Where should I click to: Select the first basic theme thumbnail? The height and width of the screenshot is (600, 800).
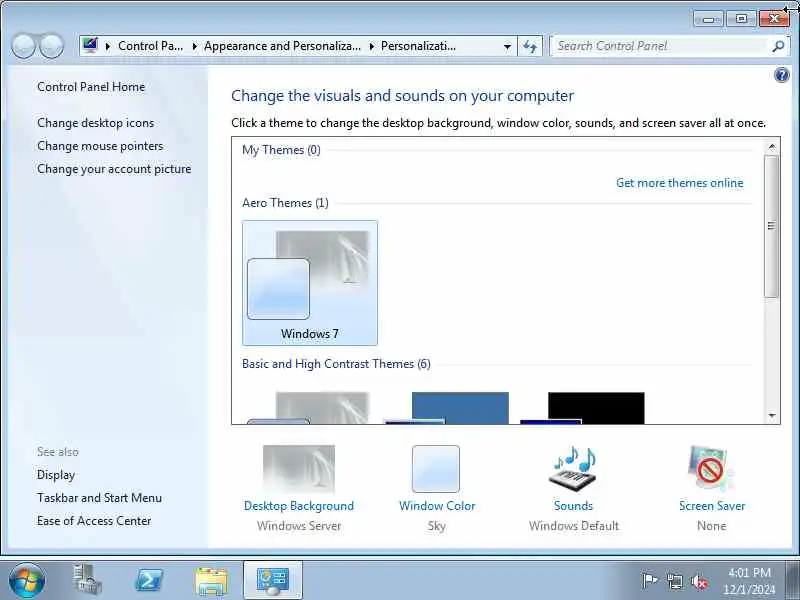point(310,408)
